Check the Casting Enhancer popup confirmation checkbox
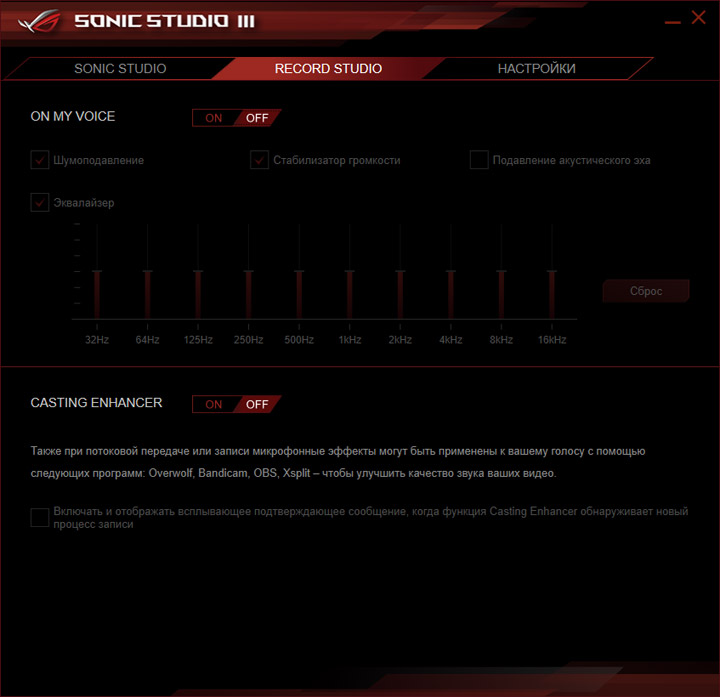 (40, 517)
